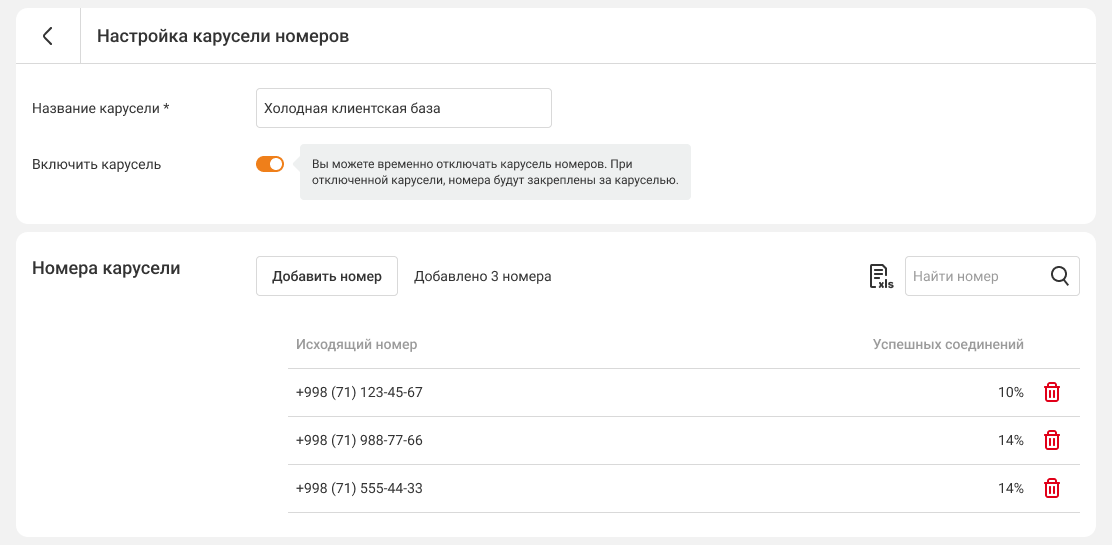Delete number +998 (71) 988-77-66

pyautogui.click(x=1052, y=441)
